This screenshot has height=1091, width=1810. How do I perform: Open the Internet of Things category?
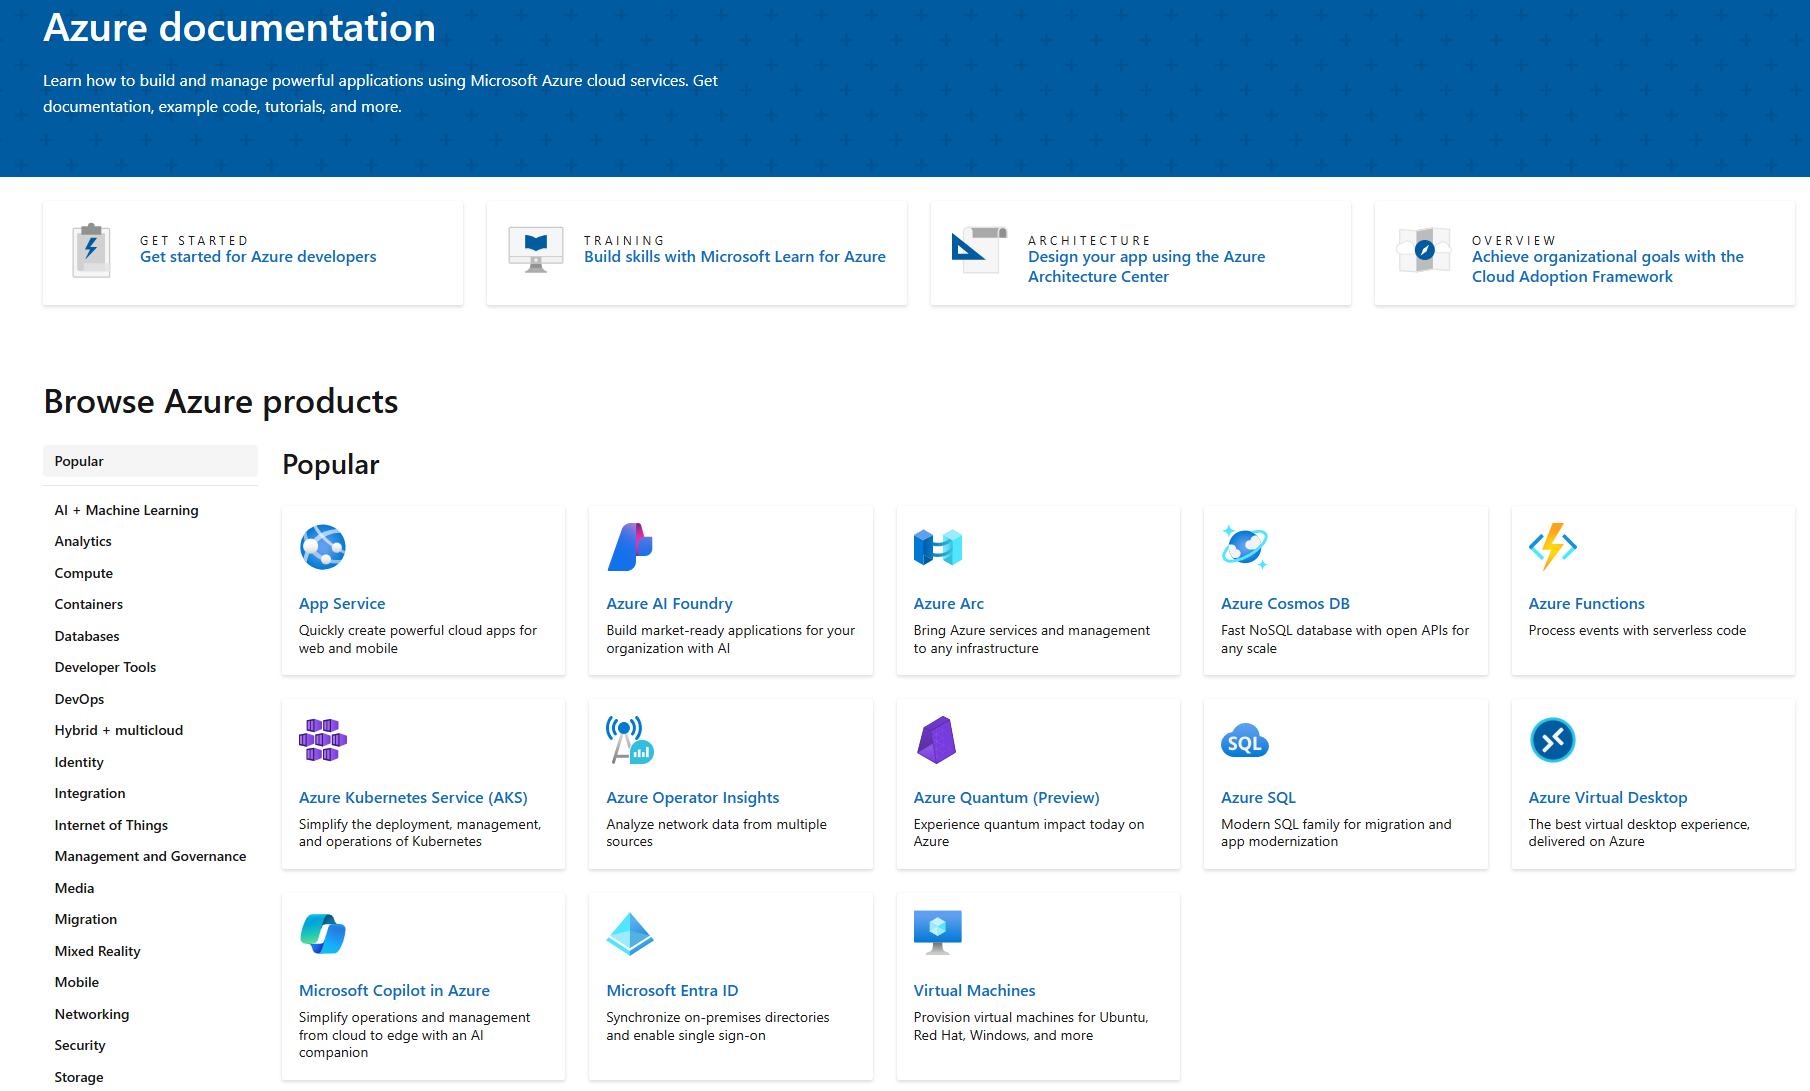click(x=111, y=825)
